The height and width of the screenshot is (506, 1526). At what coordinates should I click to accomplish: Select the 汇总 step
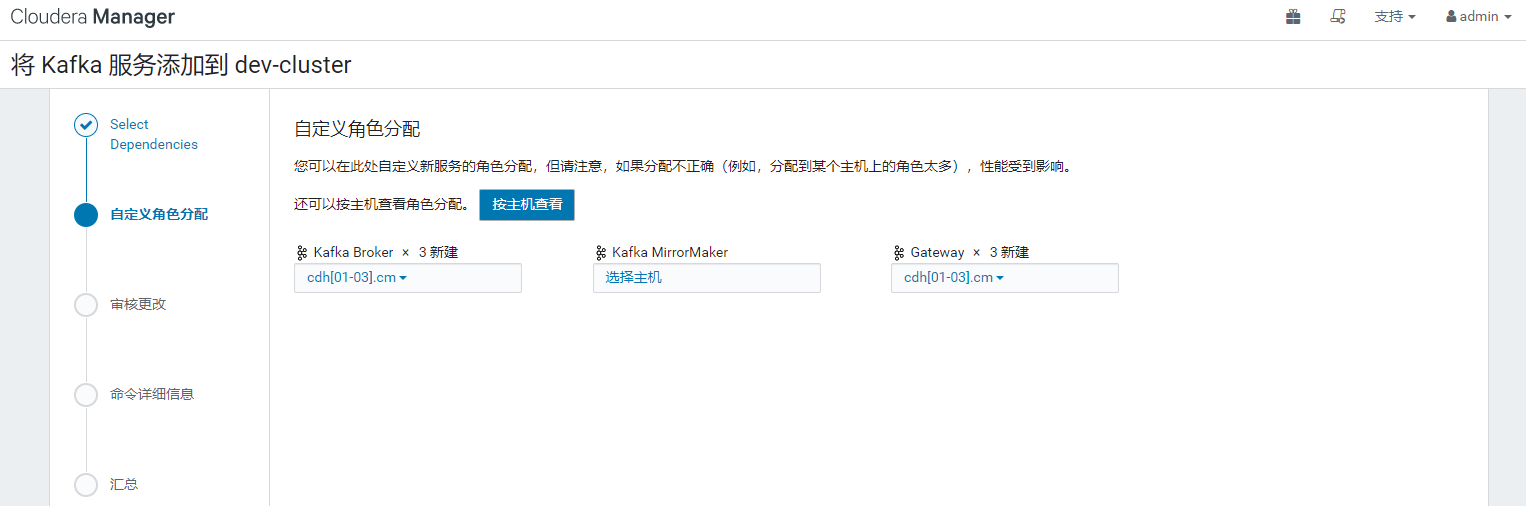point(124,484)
